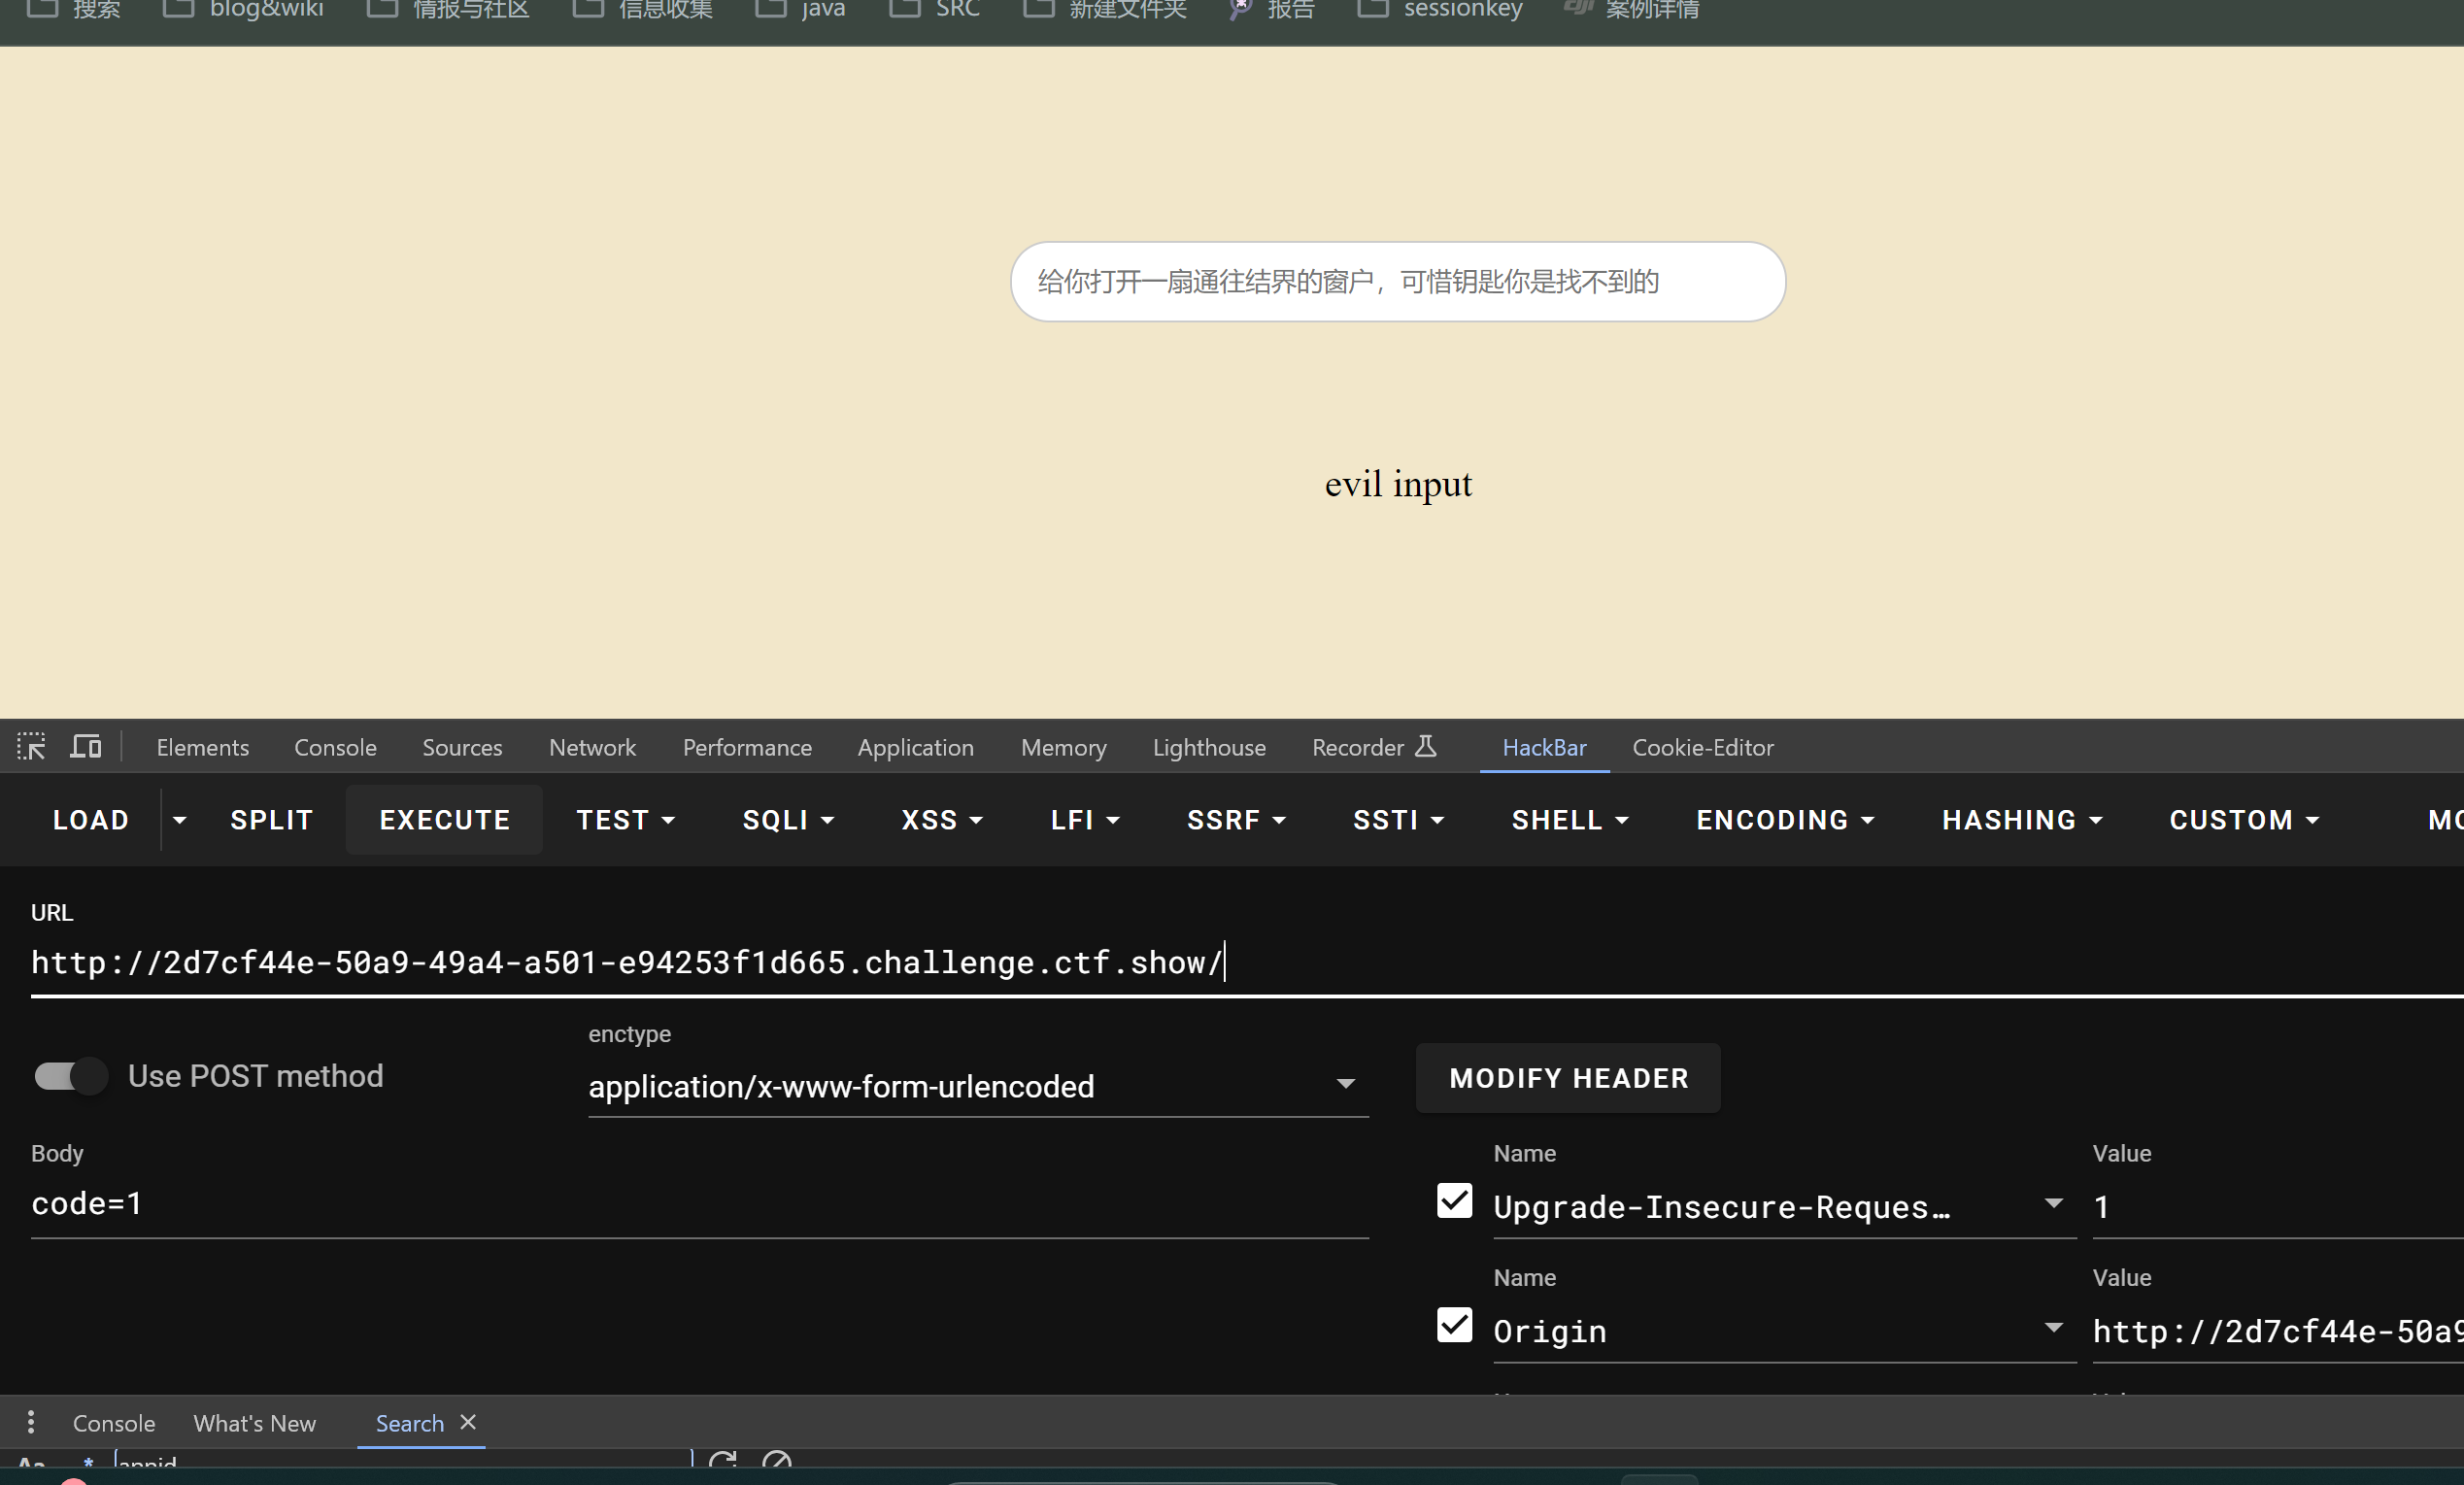Open the Application tab
Image resolution: width=2464 pixels, height=1485 pixels.
[x=915, y=747]
